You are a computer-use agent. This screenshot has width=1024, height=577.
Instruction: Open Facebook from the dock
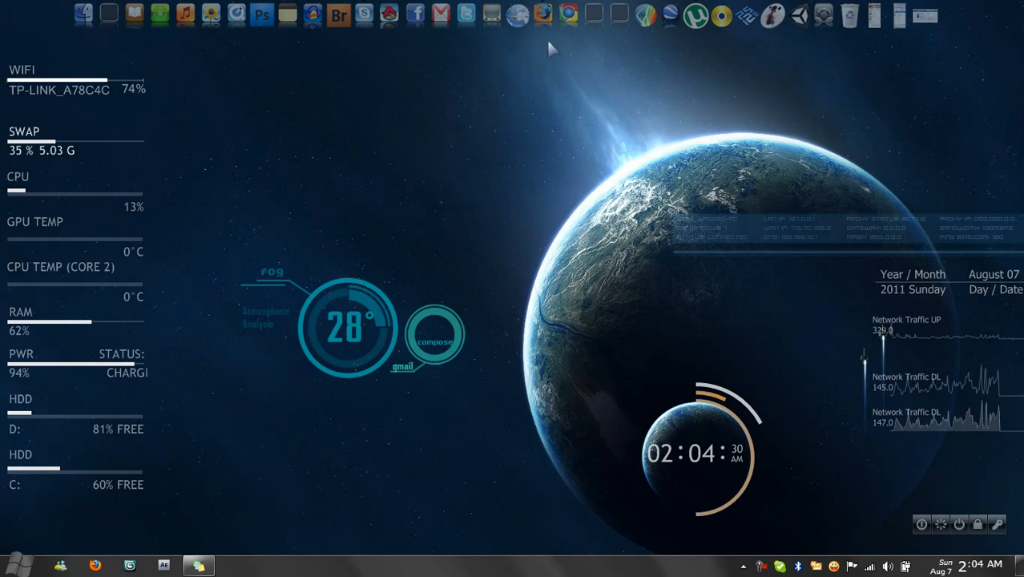pyautogui.click(x=418, y=13)
